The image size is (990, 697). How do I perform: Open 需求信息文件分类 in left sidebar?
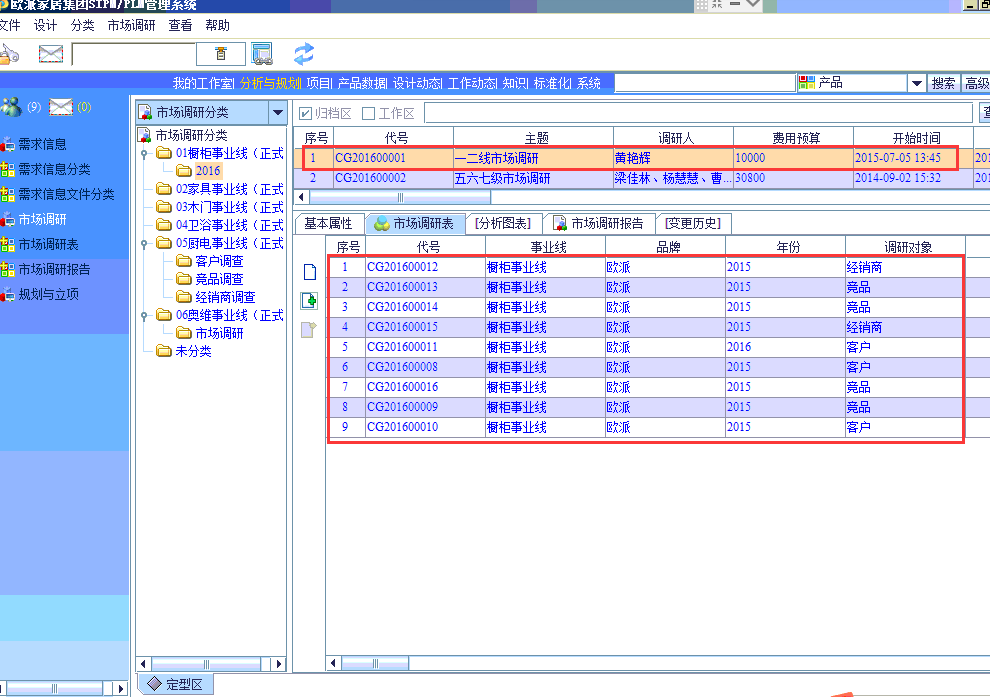tap(66, 194)
